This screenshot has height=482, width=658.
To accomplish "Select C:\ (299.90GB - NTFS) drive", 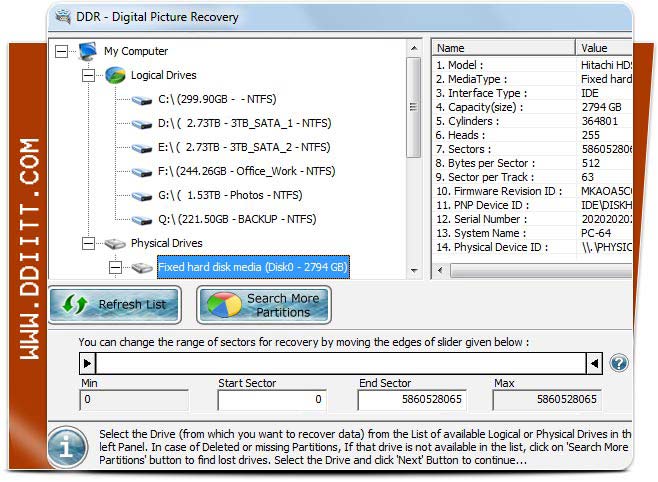I will point(217,99).
